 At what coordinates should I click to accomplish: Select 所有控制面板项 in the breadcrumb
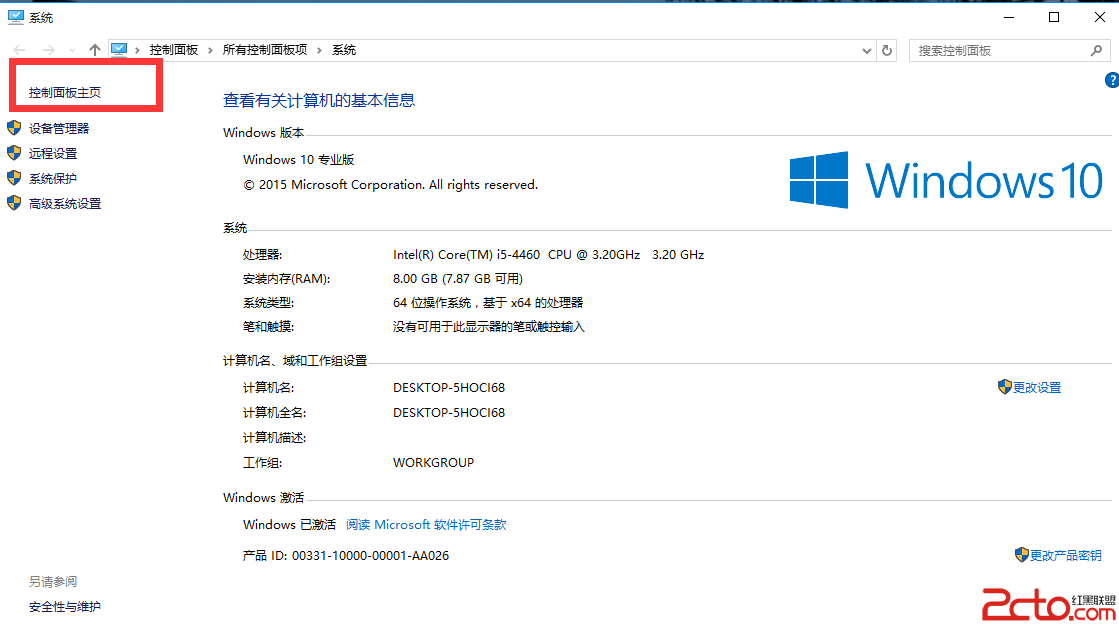pyautogui.click(x=266, y=49)
